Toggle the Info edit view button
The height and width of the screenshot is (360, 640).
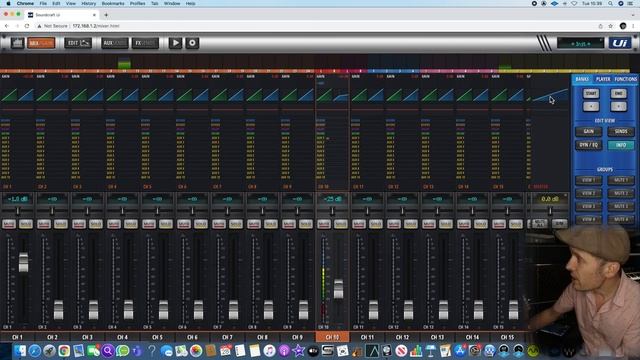(x=621, y=145)
